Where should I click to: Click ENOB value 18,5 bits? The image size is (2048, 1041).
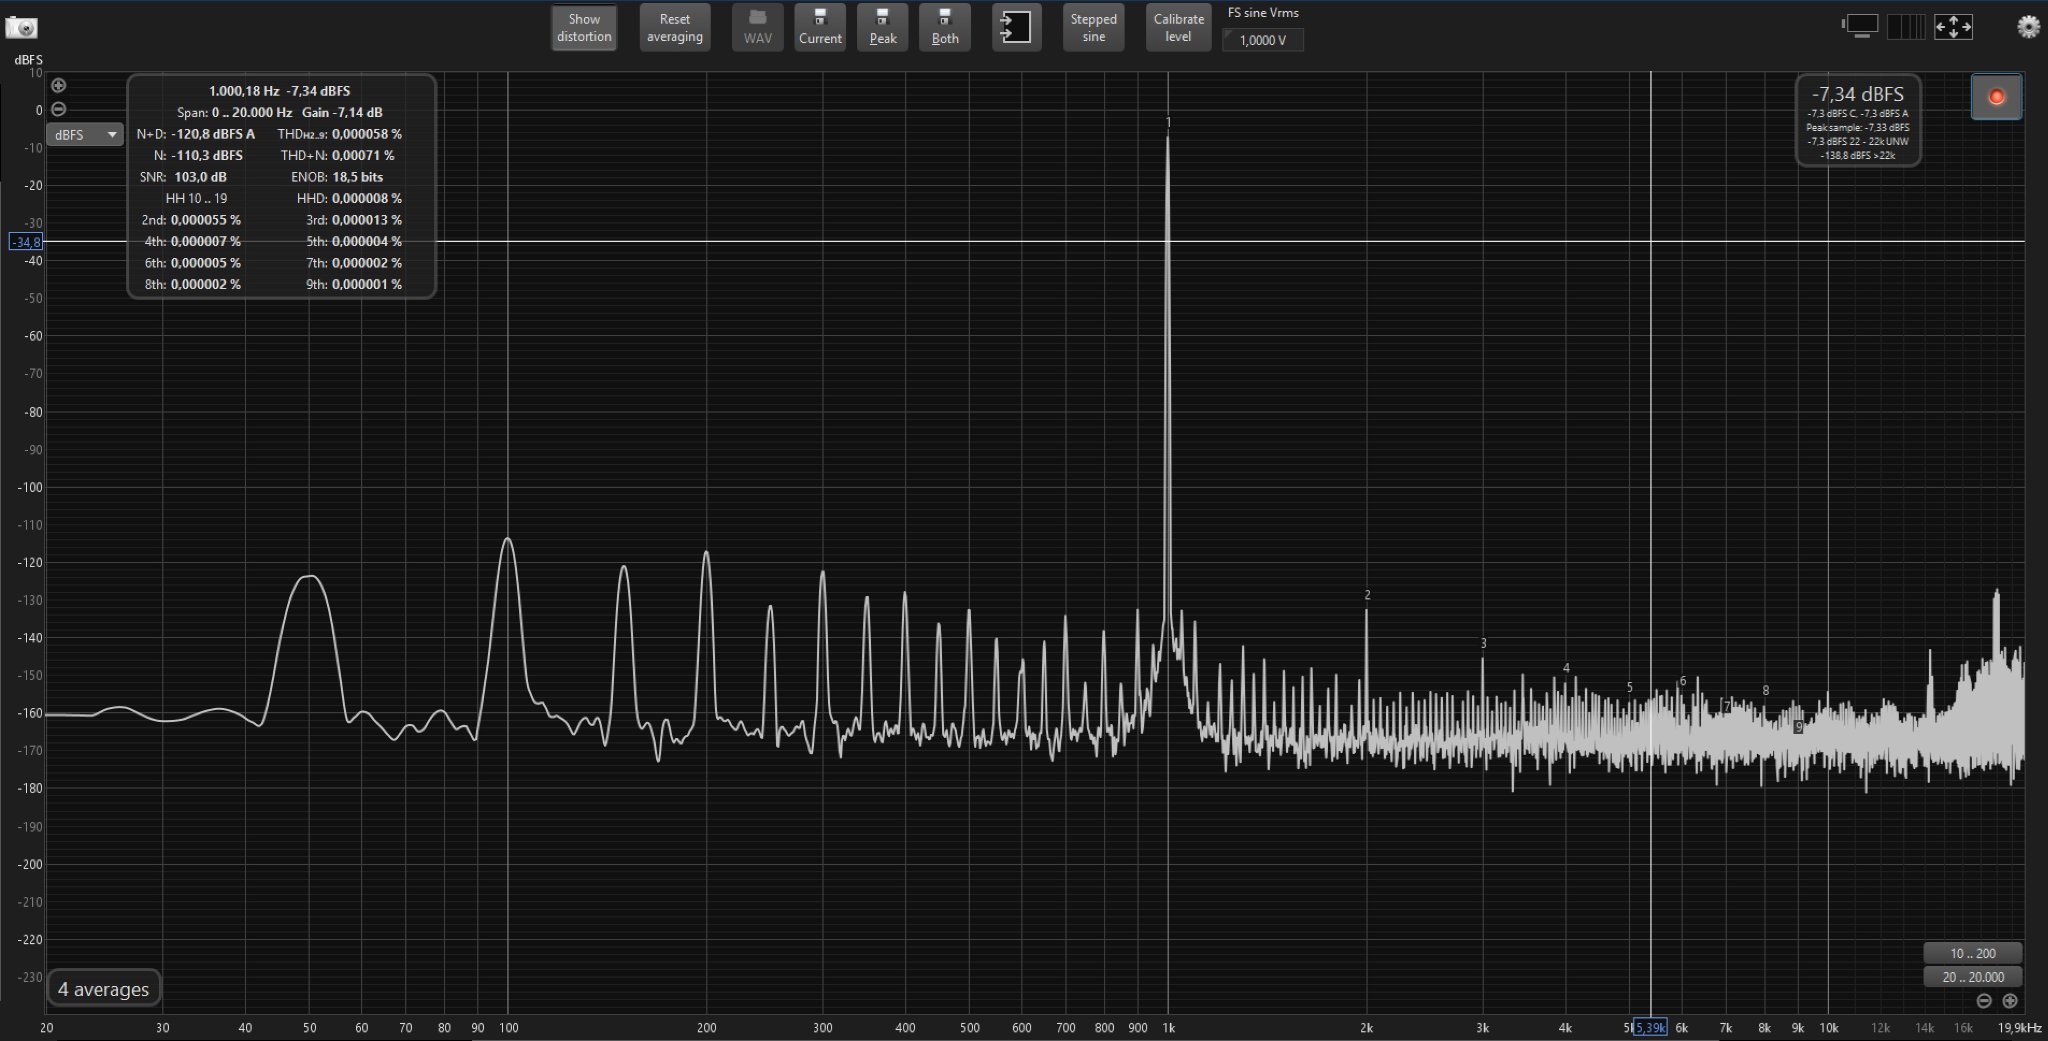coord(358,177)
